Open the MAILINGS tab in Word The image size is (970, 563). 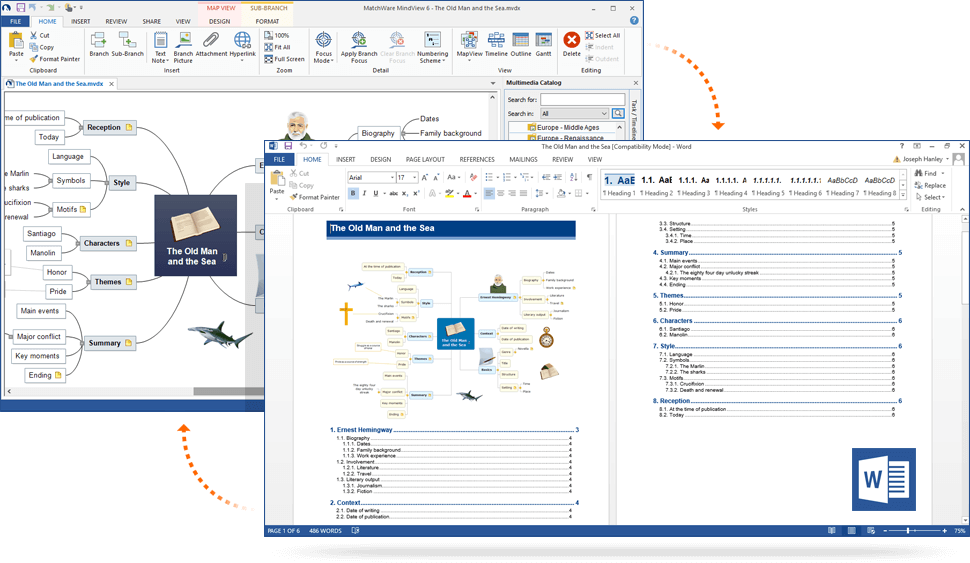click(523, 160)
